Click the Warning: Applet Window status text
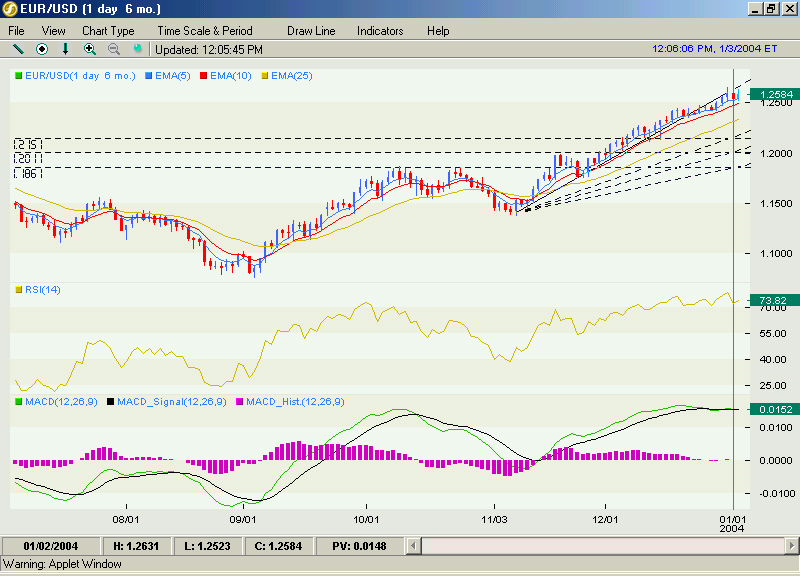 click(x=62, y=564)
